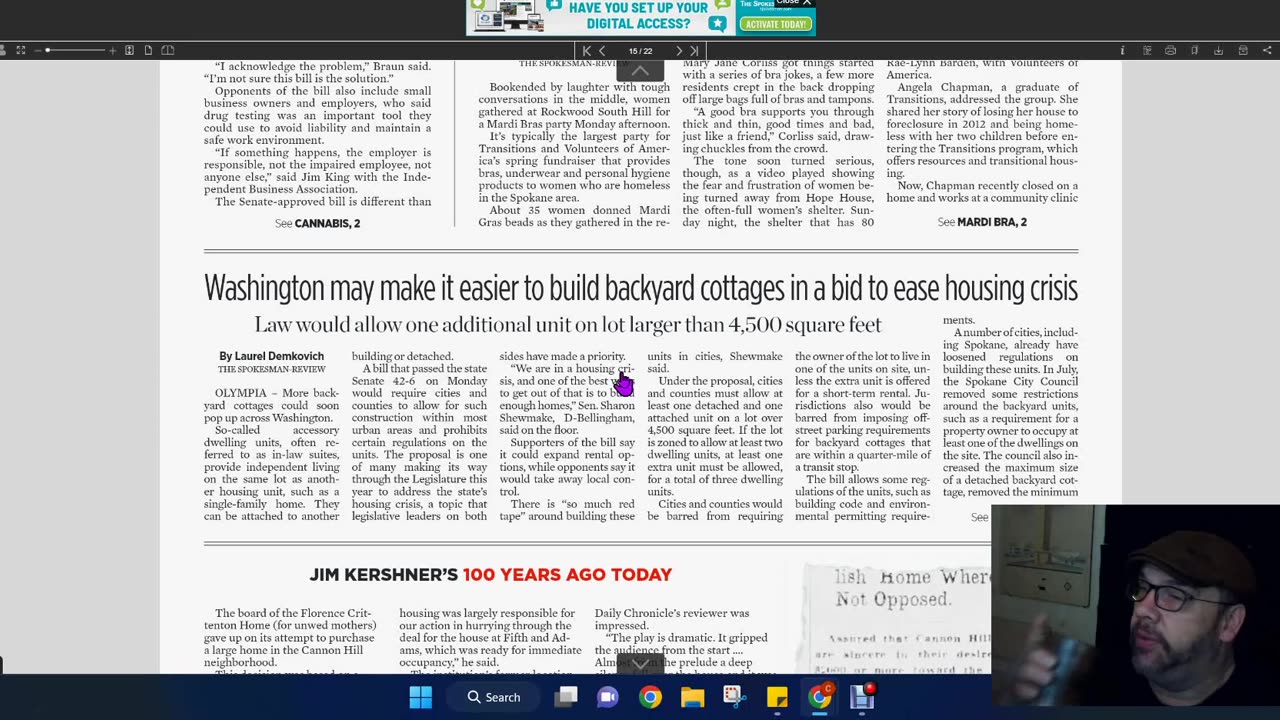Open the archive icon

click(1243, 51)
